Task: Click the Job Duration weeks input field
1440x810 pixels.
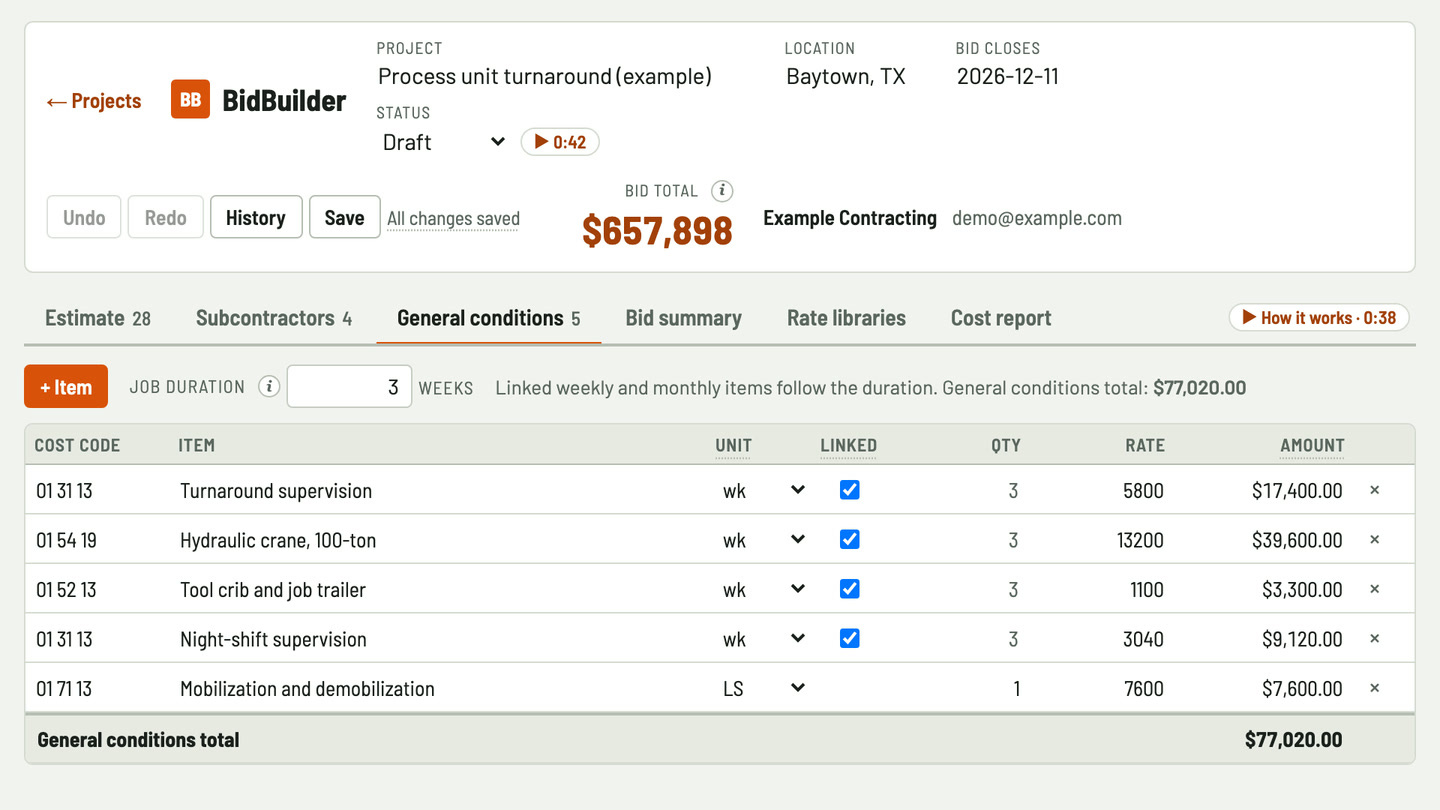Action: coord(349,387)
